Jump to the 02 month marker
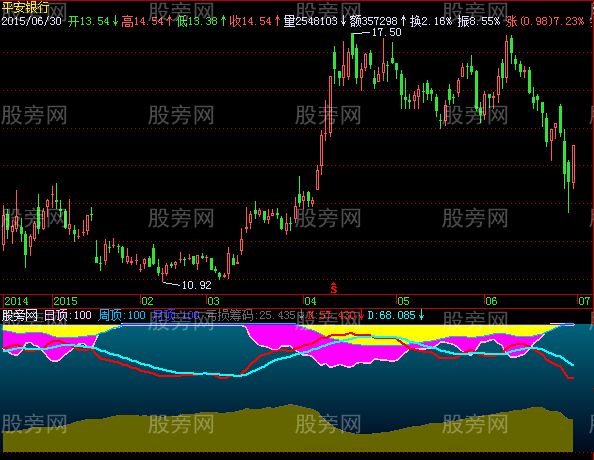 [x=147, y=301]
